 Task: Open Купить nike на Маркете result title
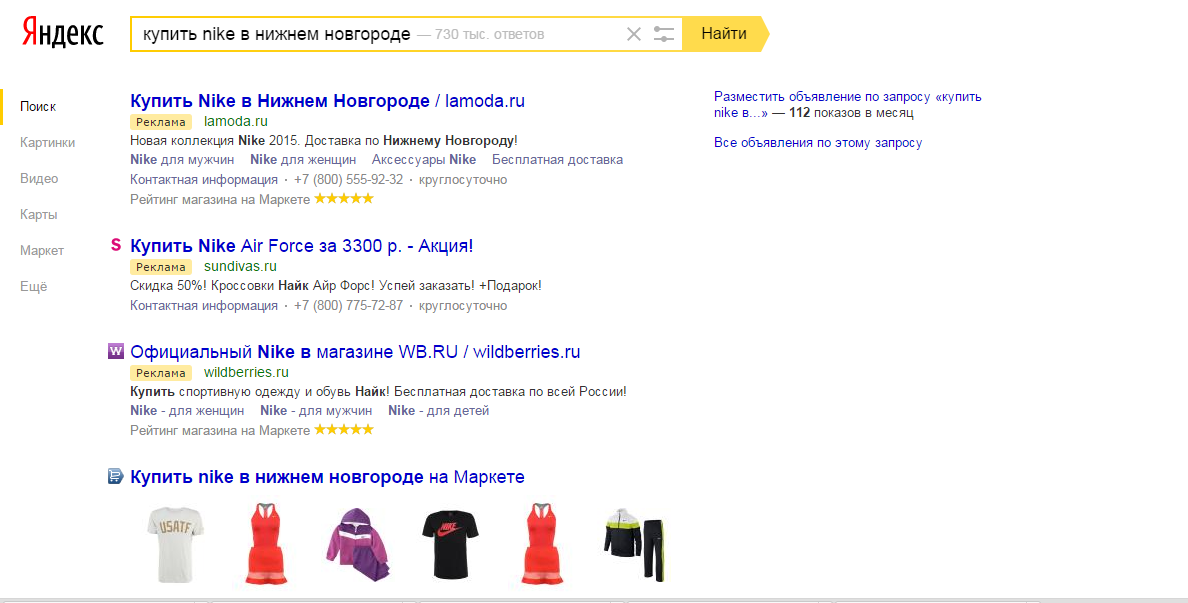coord(327,477)
